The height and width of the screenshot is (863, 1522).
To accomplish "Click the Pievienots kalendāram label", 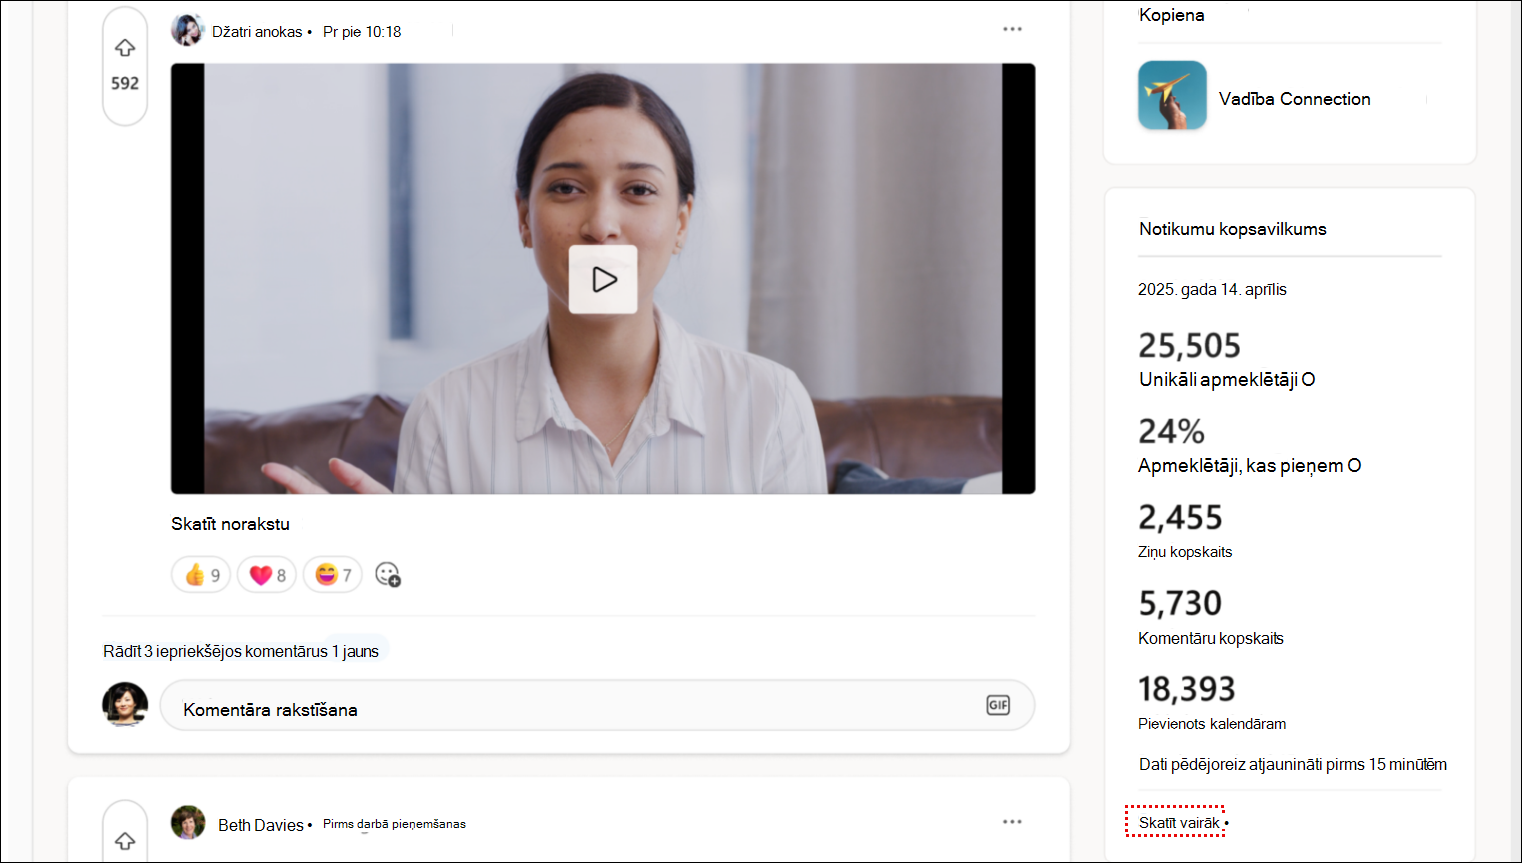I will [1212, 724].
